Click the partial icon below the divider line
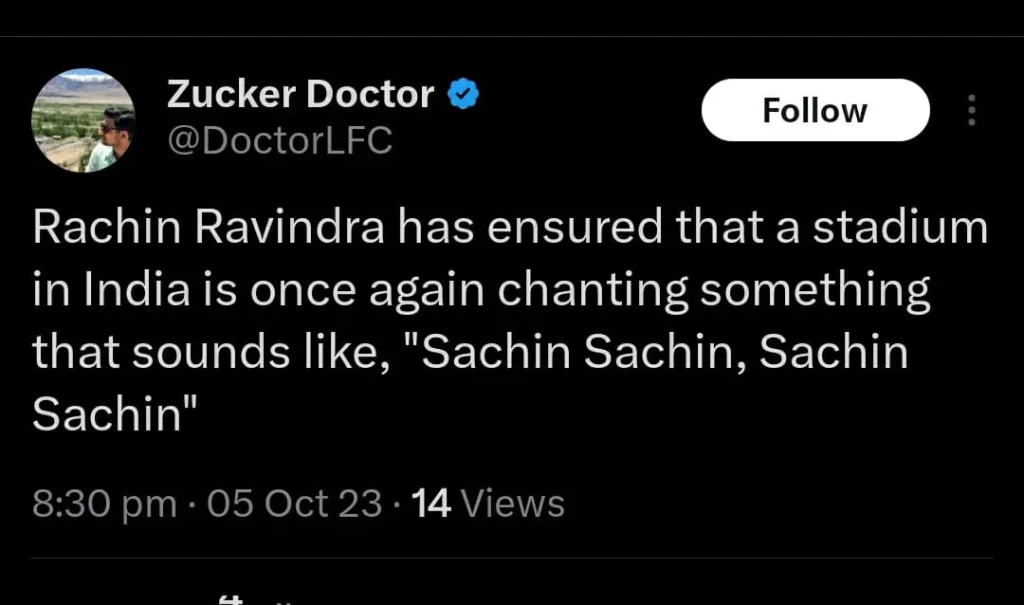The image size is (1024, 605). pos(232,599)
